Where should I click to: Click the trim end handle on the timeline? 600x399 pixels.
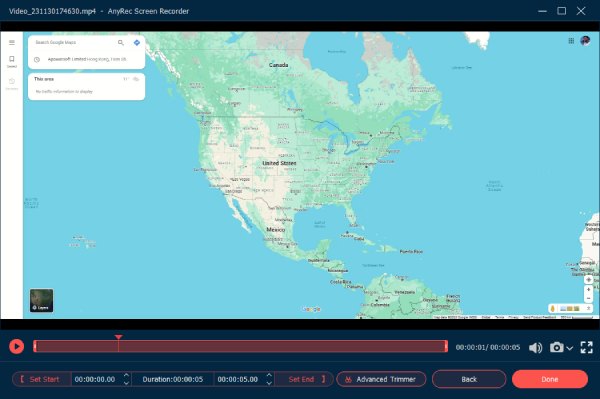[x=446, y=346]
